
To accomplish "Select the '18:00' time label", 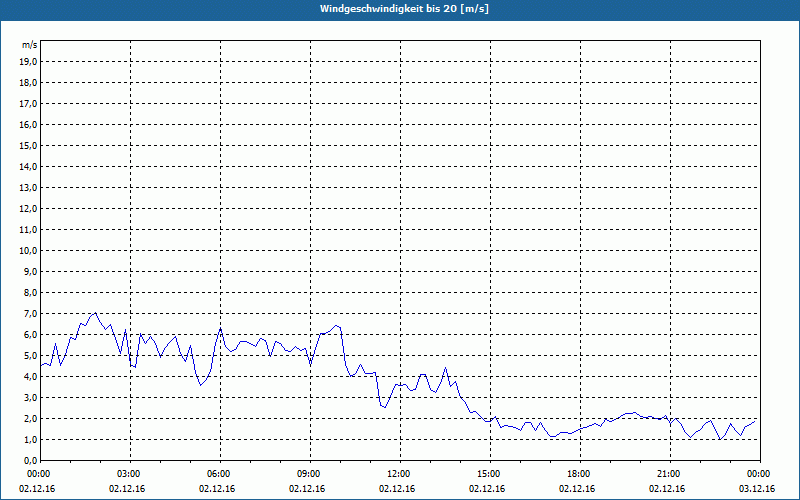I will point(579,474).
